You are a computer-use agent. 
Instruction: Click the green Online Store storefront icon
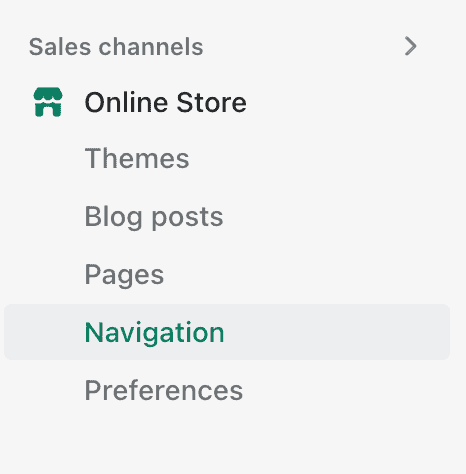48,102
